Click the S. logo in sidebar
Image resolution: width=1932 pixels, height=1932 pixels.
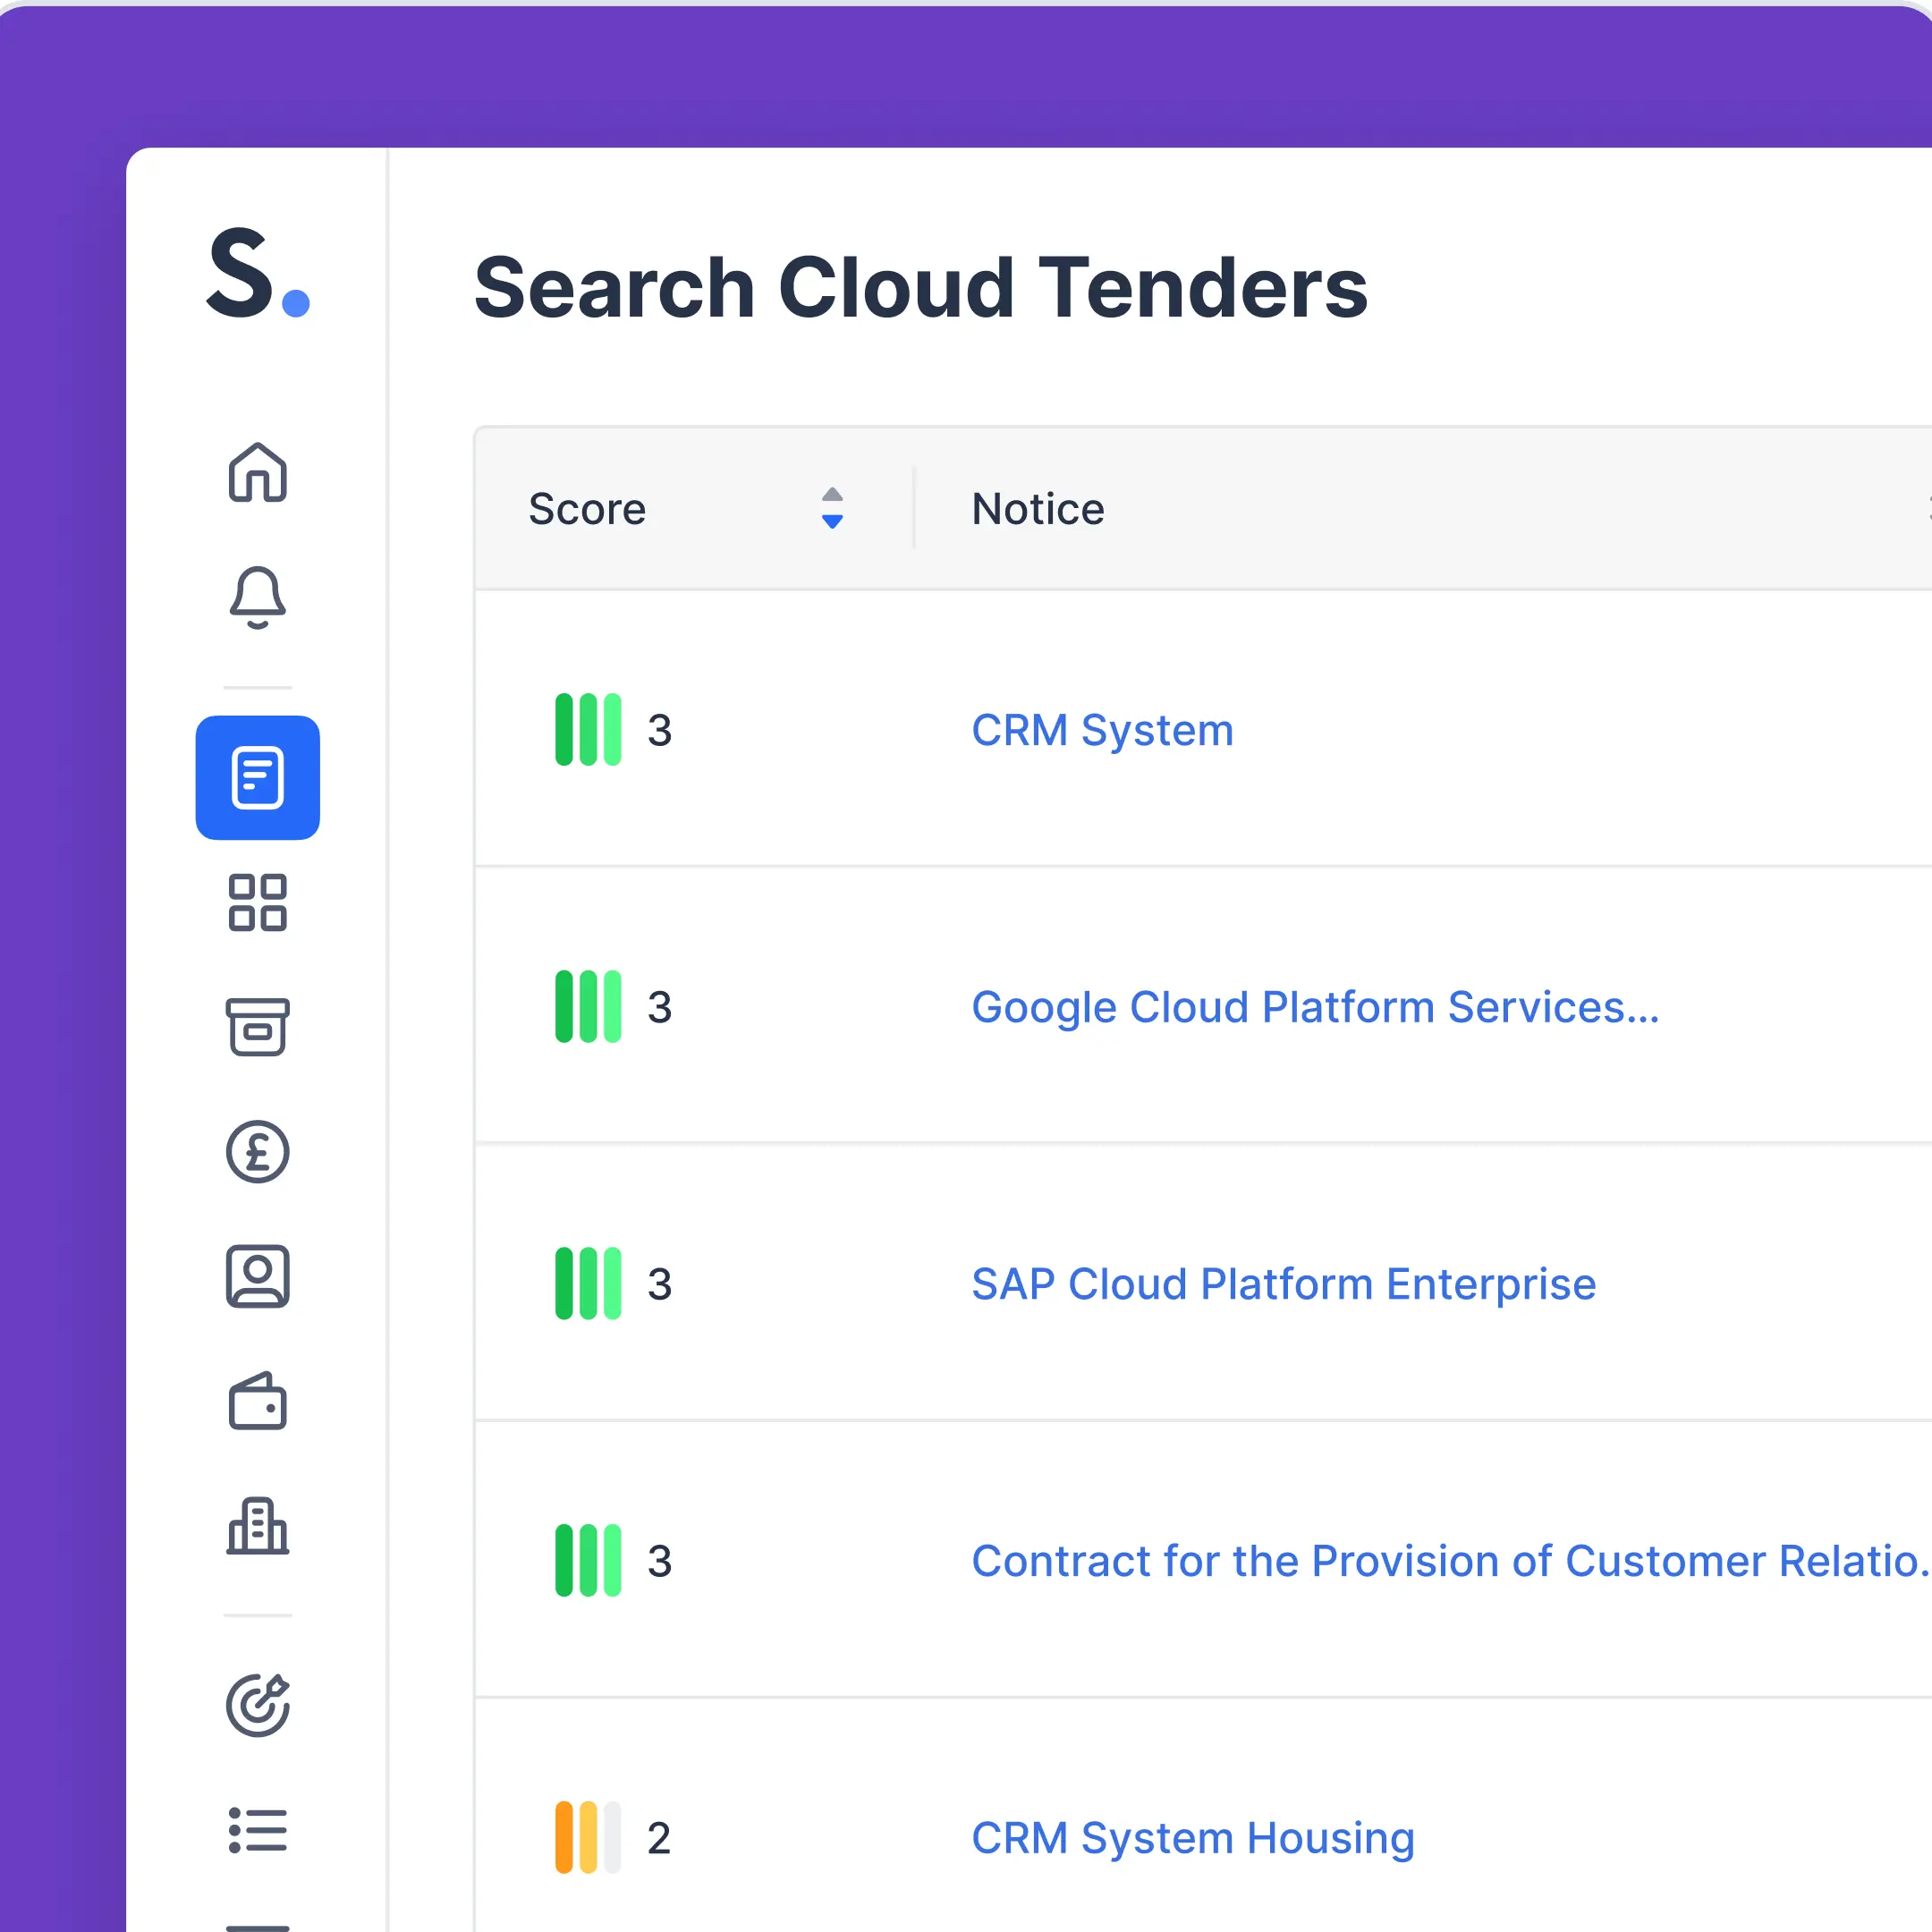click(x=258, y=273)
